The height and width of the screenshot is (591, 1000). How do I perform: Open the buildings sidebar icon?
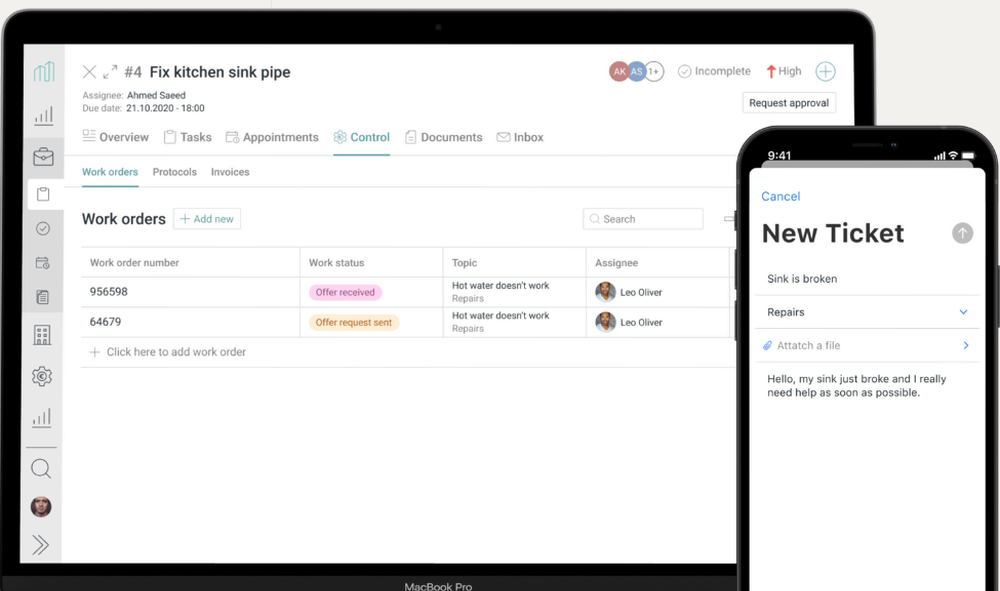click(x=42, y=335)
